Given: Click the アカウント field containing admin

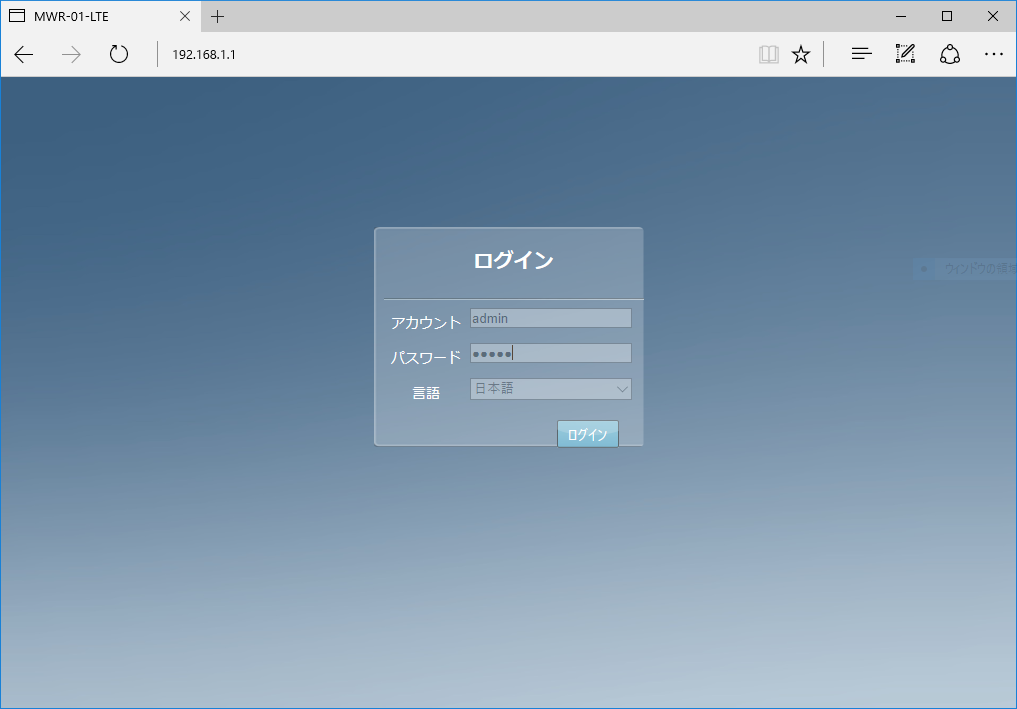Looking at the screenshot, I should (550, 318).
